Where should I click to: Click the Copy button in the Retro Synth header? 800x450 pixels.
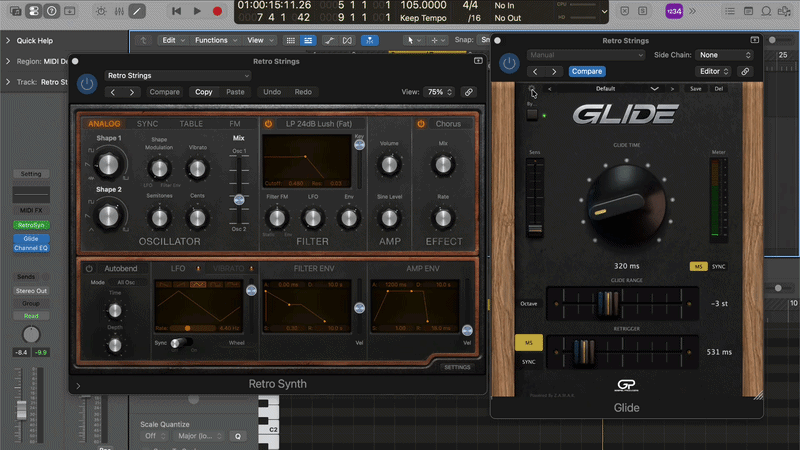[x=204, y=92]
